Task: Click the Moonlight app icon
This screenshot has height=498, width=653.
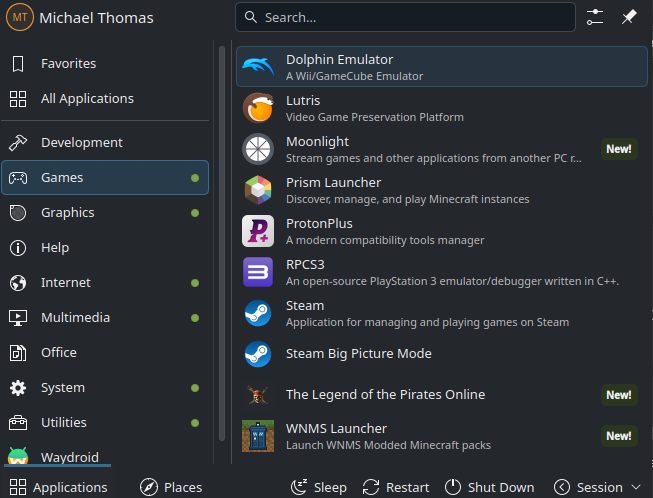Action: point(258,149)
